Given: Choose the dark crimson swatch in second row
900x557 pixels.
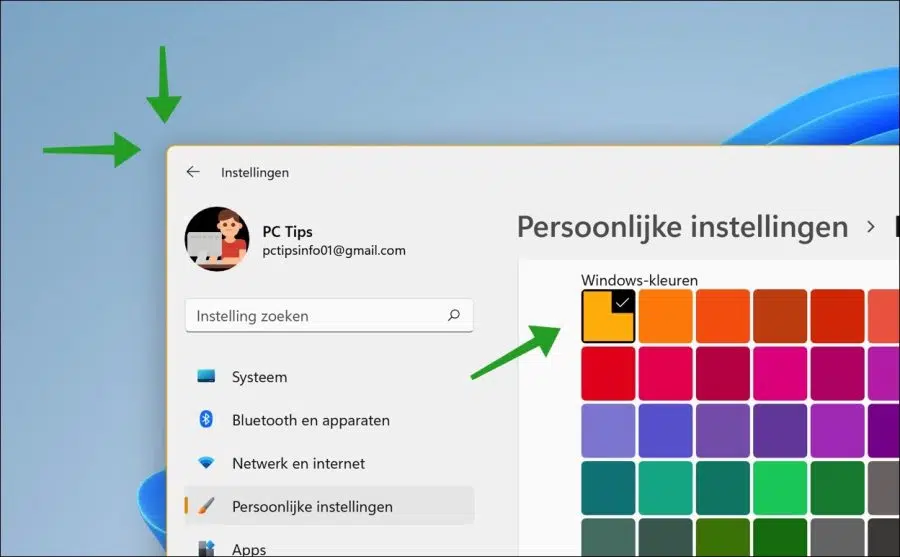Looking at the screenshot, I should point(723,373).
